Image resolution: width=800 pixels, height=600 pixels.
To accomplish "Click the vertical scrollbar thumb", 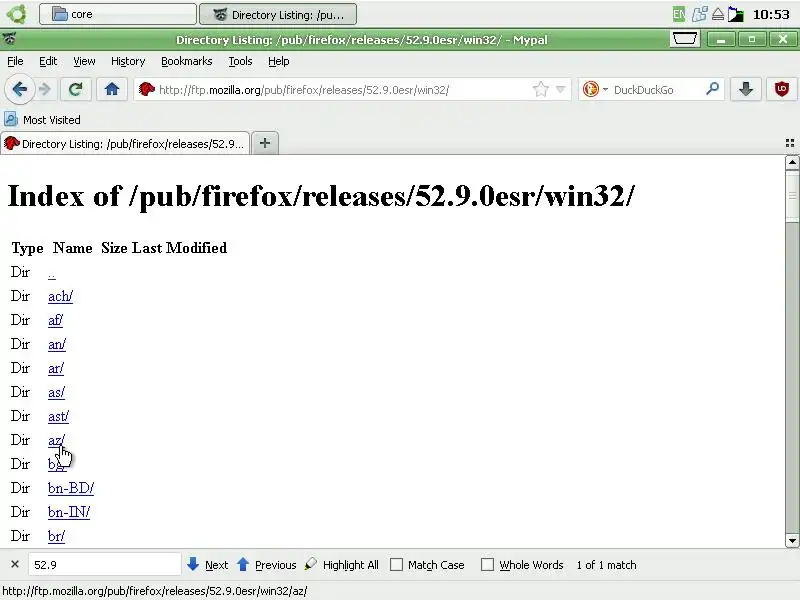I will coord(792,196).
